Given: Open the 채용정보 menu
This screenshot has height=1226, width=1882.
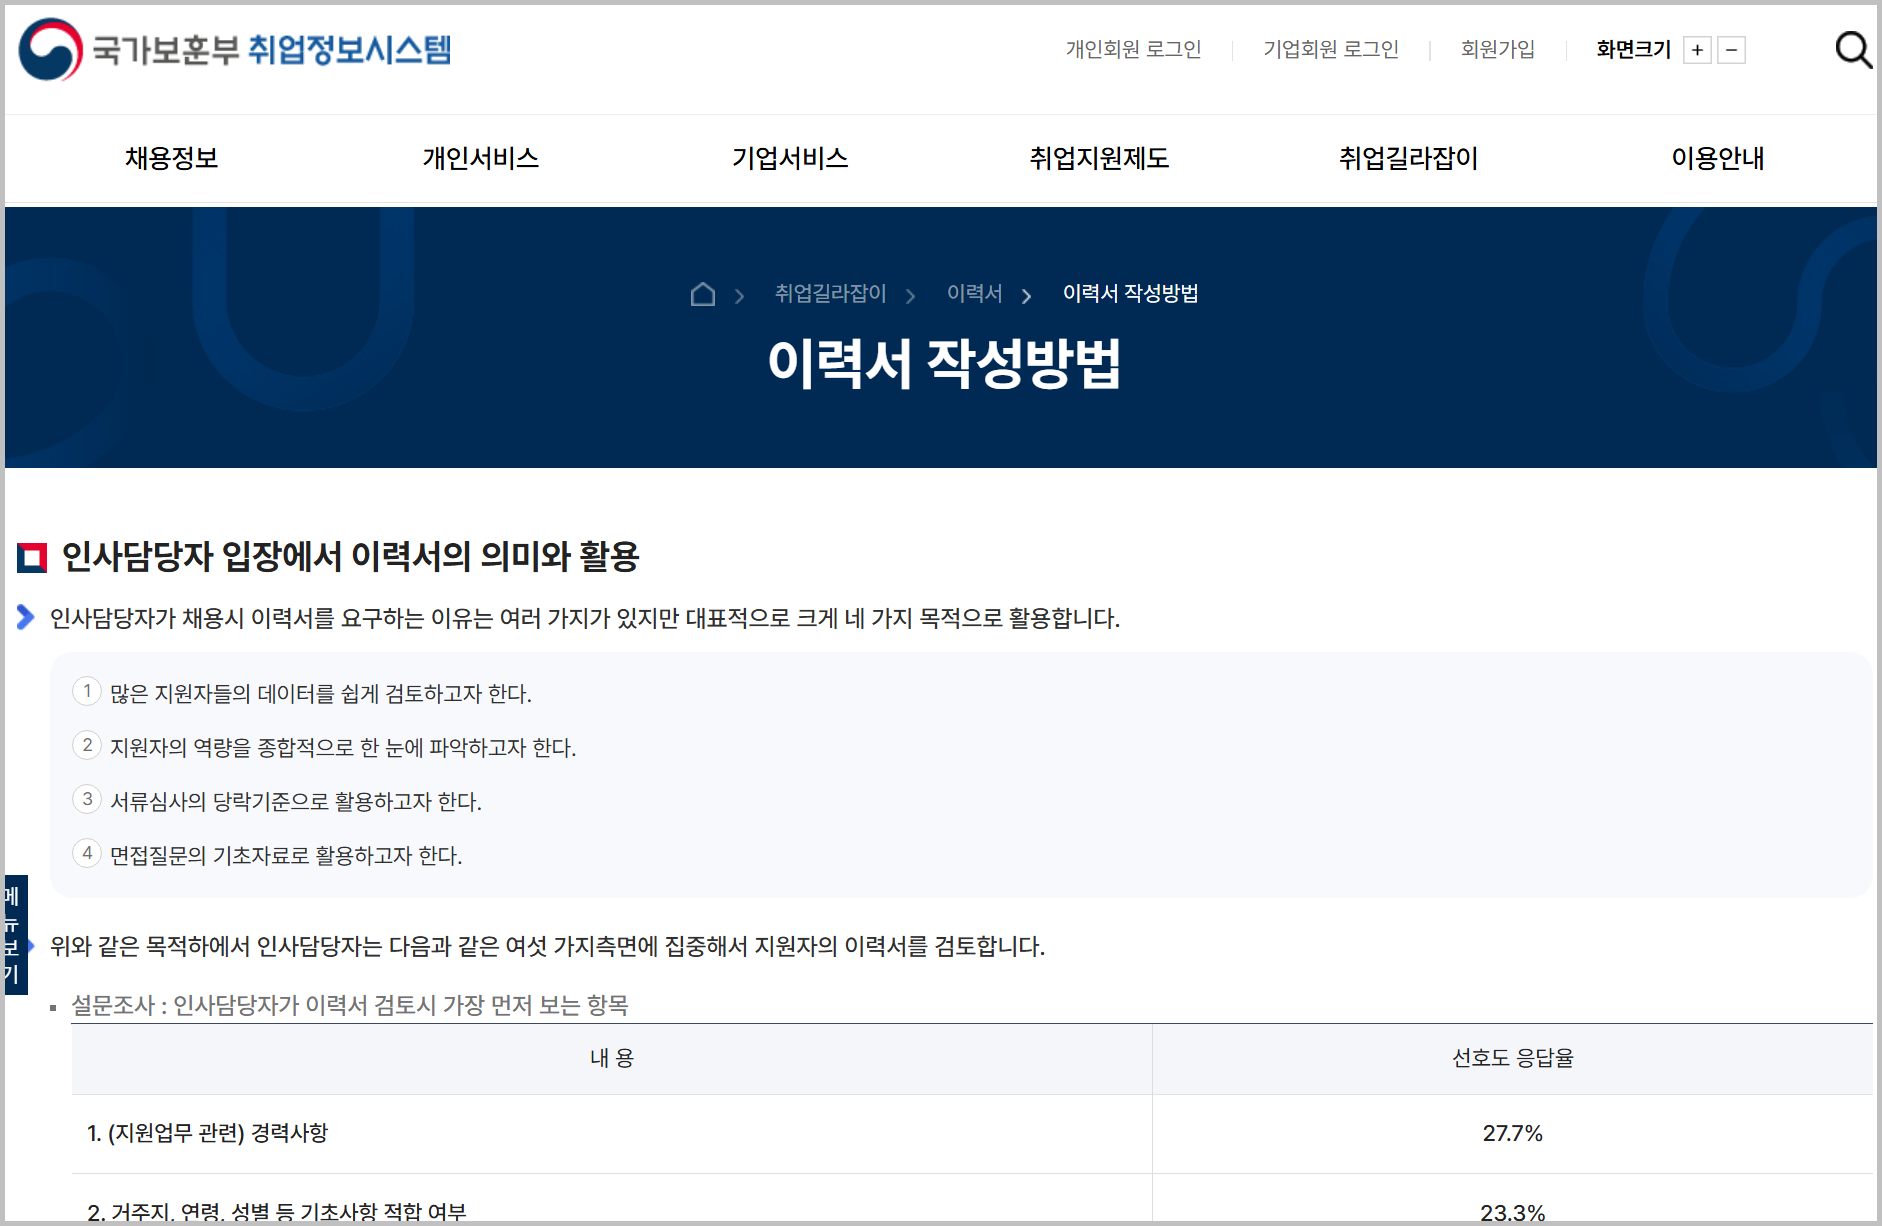Looking at the screenshot, I should (172, 158).
